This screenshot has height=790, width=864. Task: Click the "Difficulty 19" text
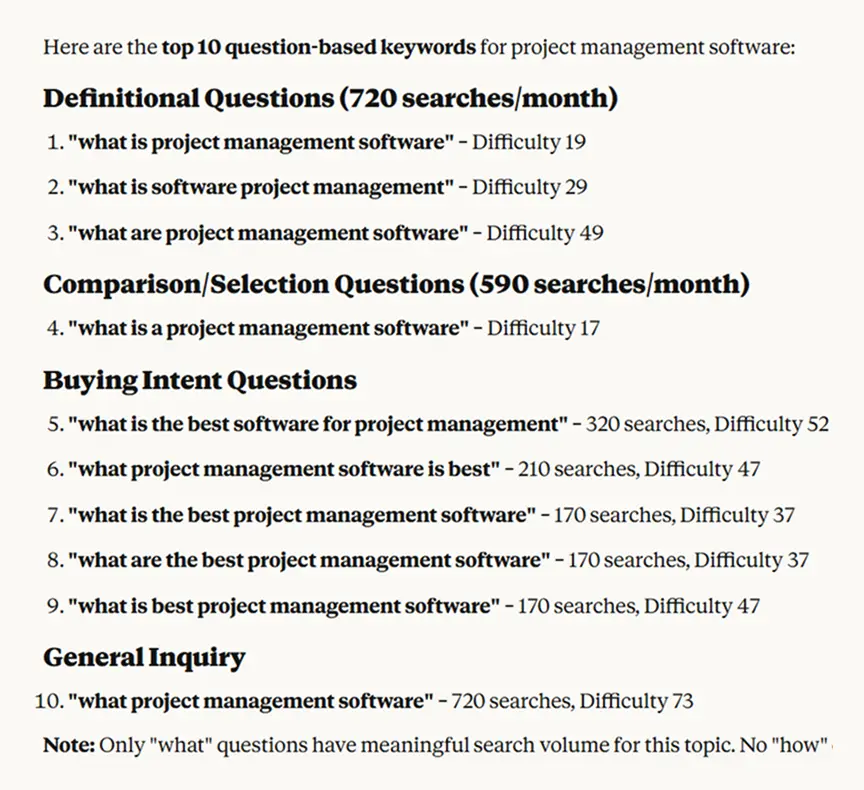529,142
